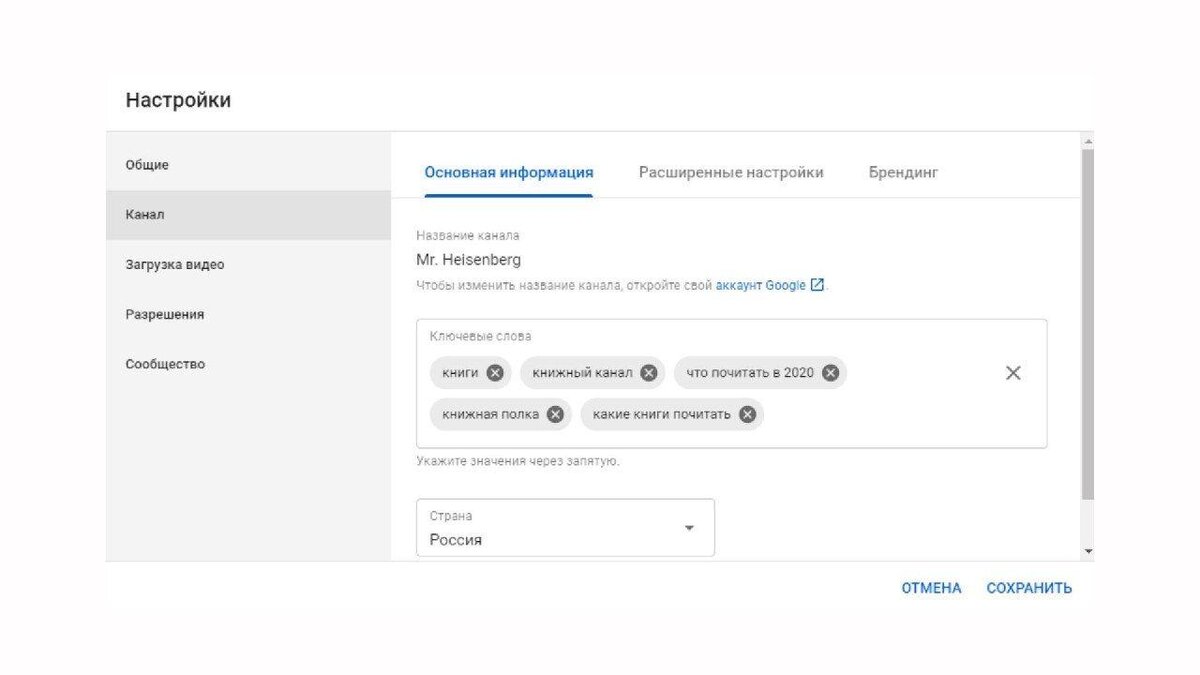
Task: Click the Настройки dialog title
Action: pyautogui.click(x=178, y=100)
